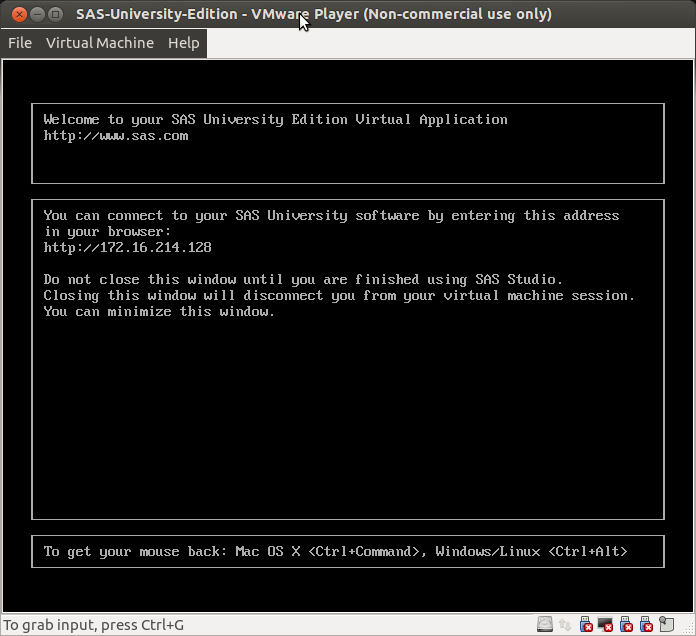The image size is (696, 636).
Task: Maximize the VMware Player window
Action: pyautogui.click(x=55, y=14)
